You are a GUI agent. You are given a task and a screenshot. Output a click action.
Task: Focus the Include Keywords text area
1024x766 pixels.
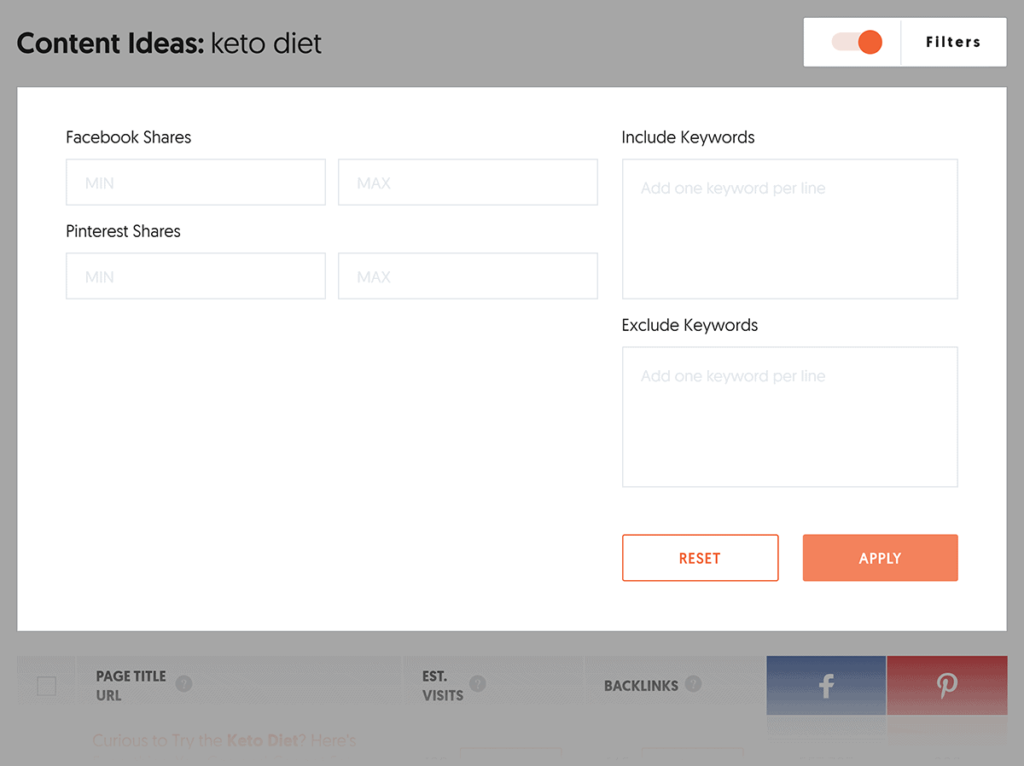pos(789,229)
